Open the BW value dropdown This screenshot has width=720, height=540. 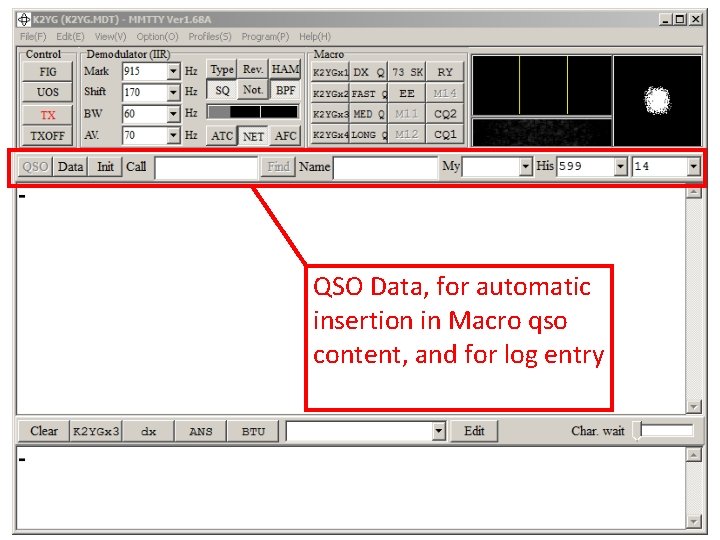173,113
